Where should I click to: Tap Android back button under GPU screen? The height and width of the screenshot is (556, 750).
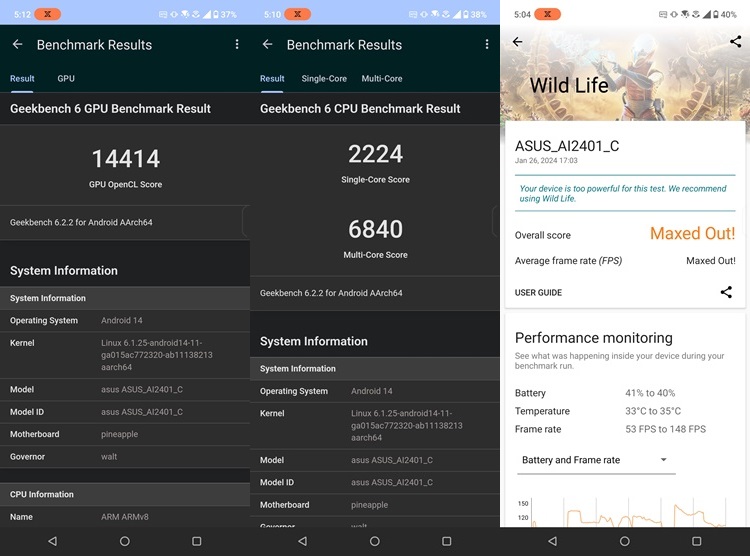click(x=53, y=541)
